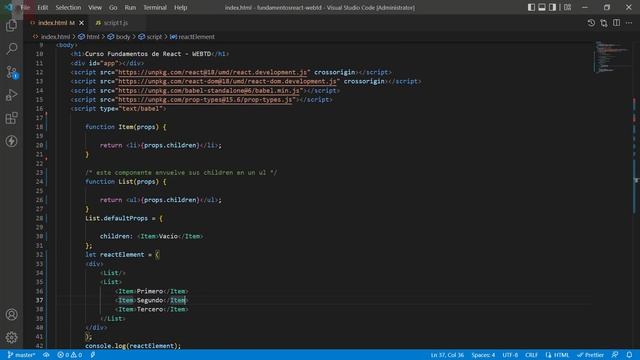The width and height of the screenshot is (640, 360).
Task: Click the port forwarding status bar icon
Action: (93, 355)
